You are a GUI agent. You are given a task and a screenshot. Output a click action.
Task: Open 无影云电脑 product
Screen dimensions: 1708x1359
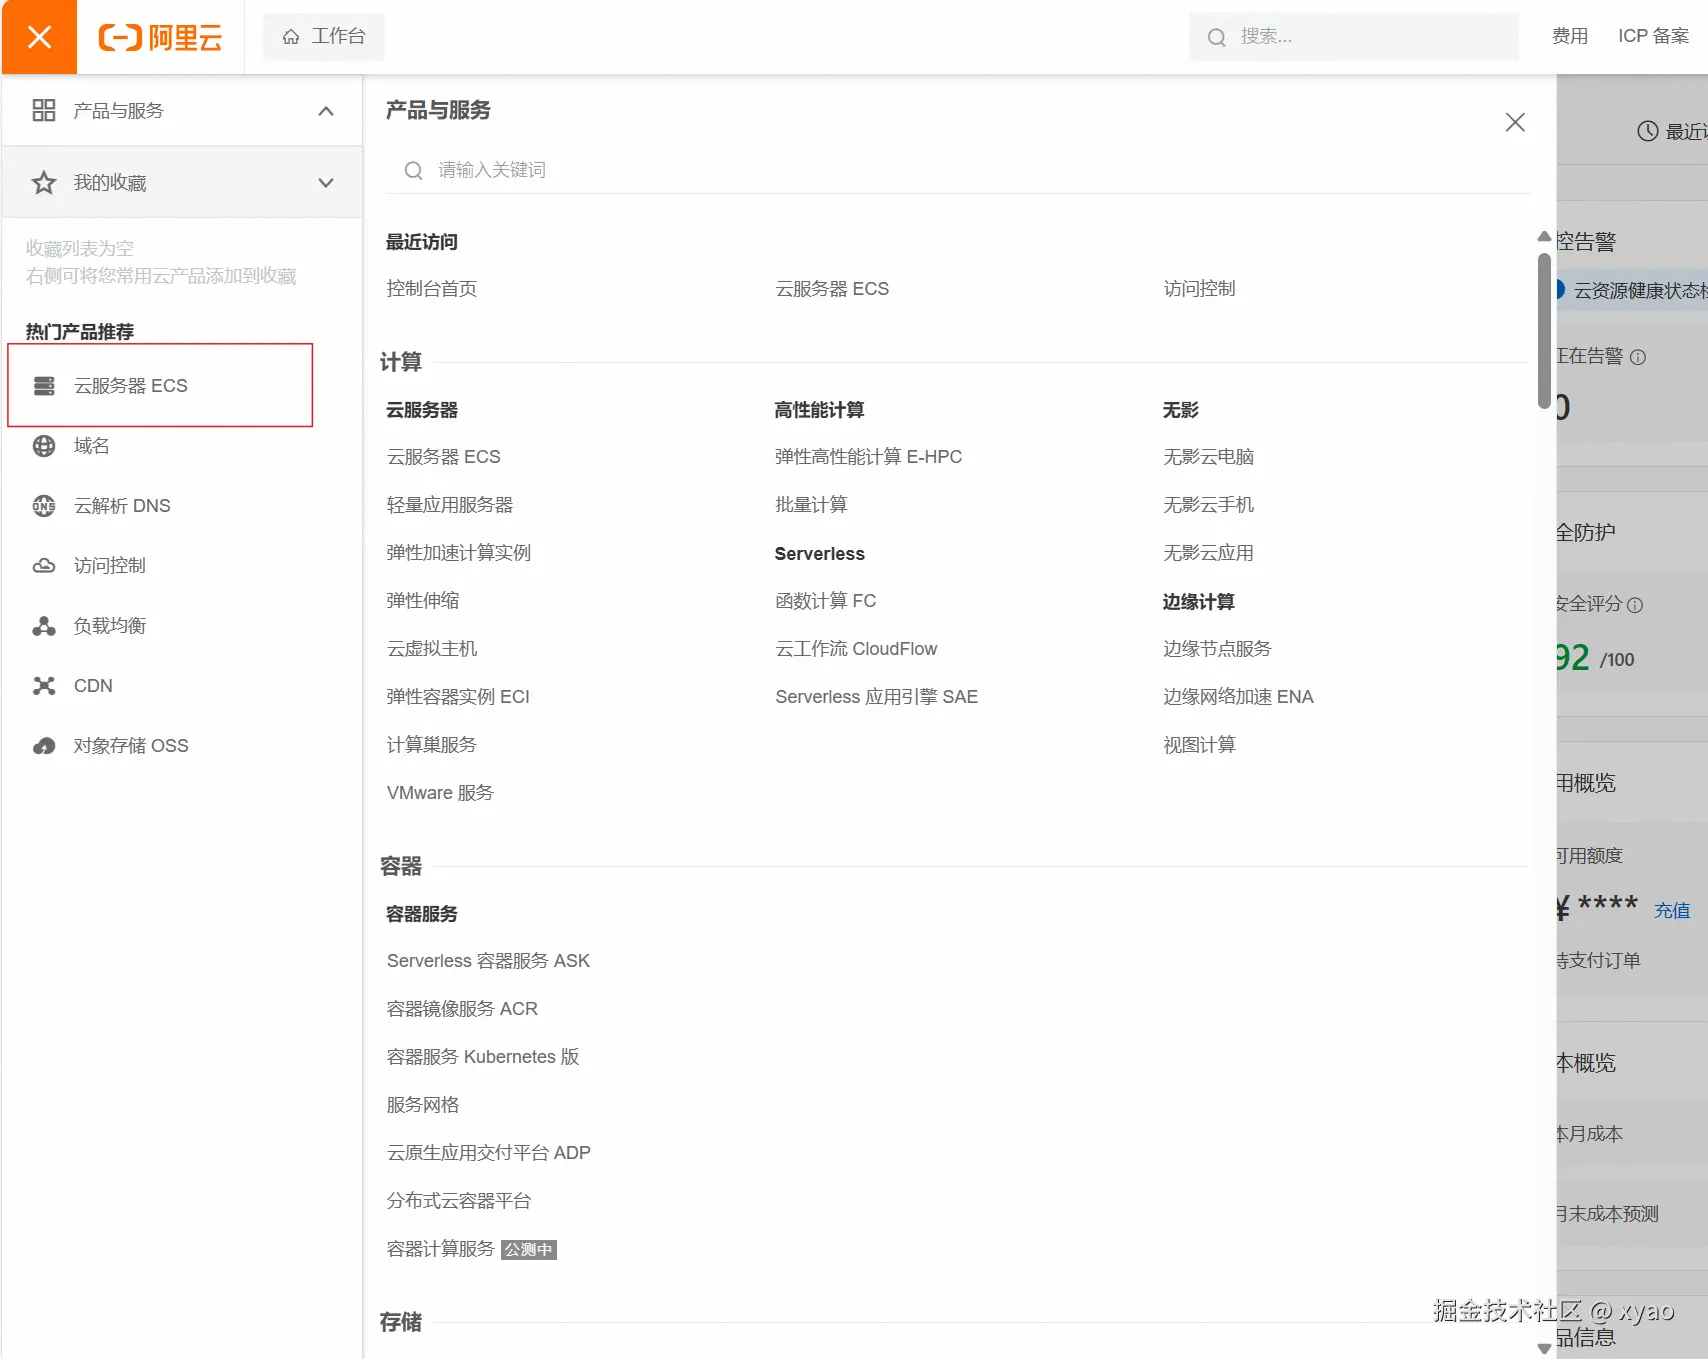1208,457
